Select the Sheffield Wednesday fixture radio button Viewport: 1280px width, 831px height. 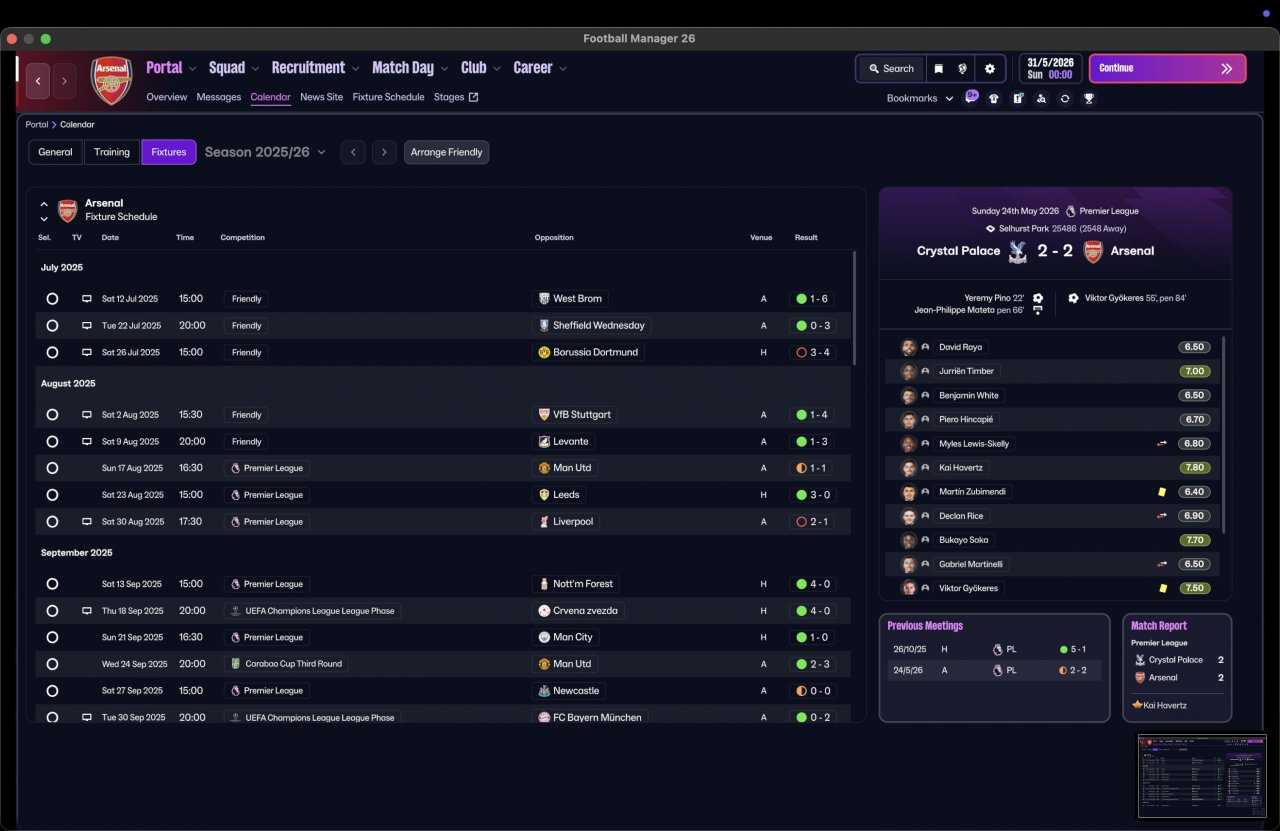click(x=52, y=326)
